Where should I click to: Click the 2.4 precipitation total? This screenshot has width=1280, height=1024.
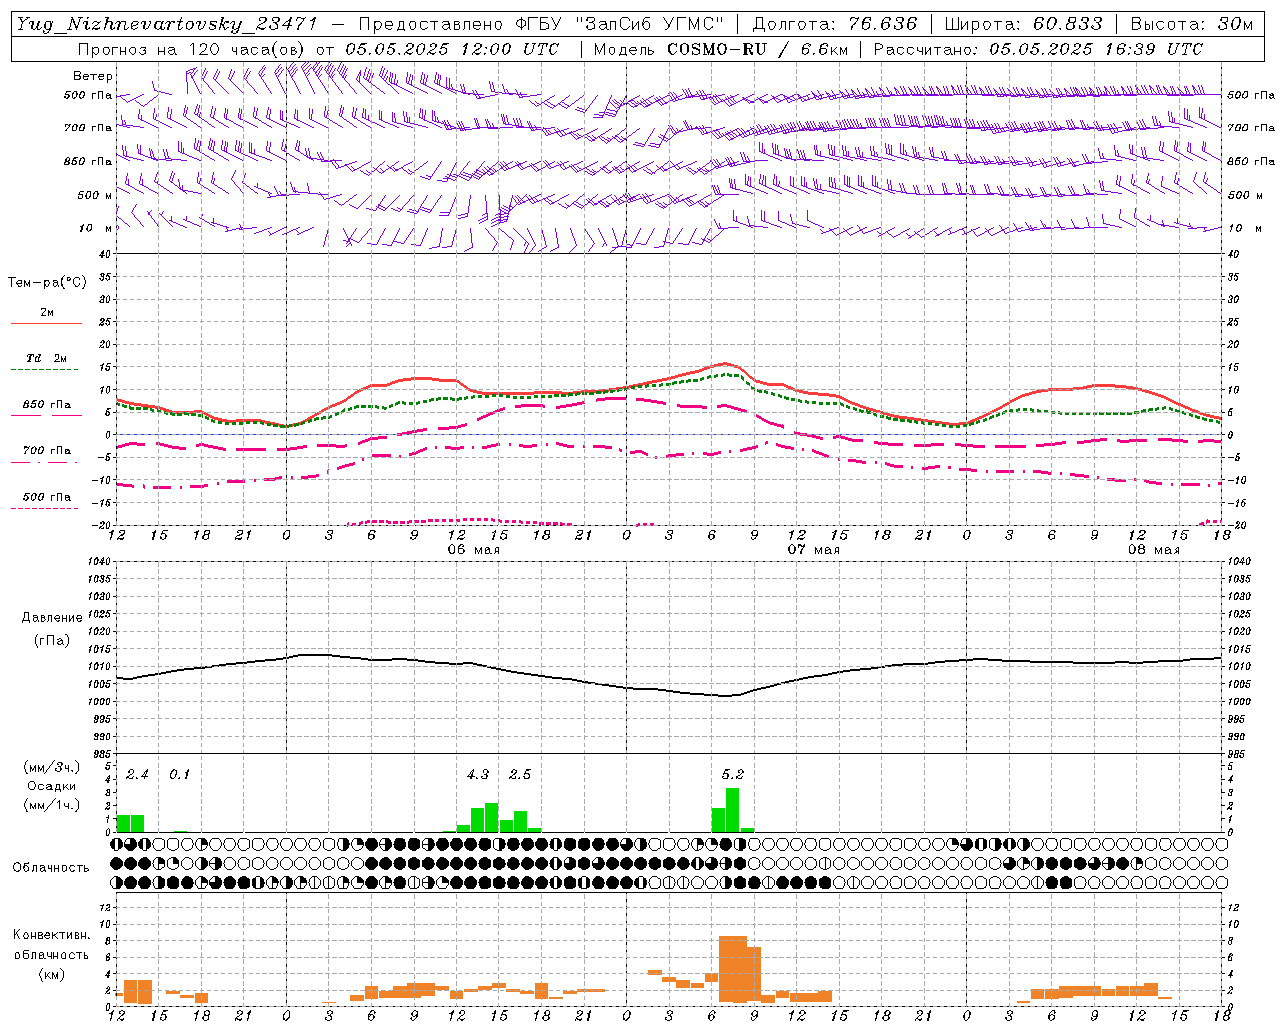tap(137, 774)
